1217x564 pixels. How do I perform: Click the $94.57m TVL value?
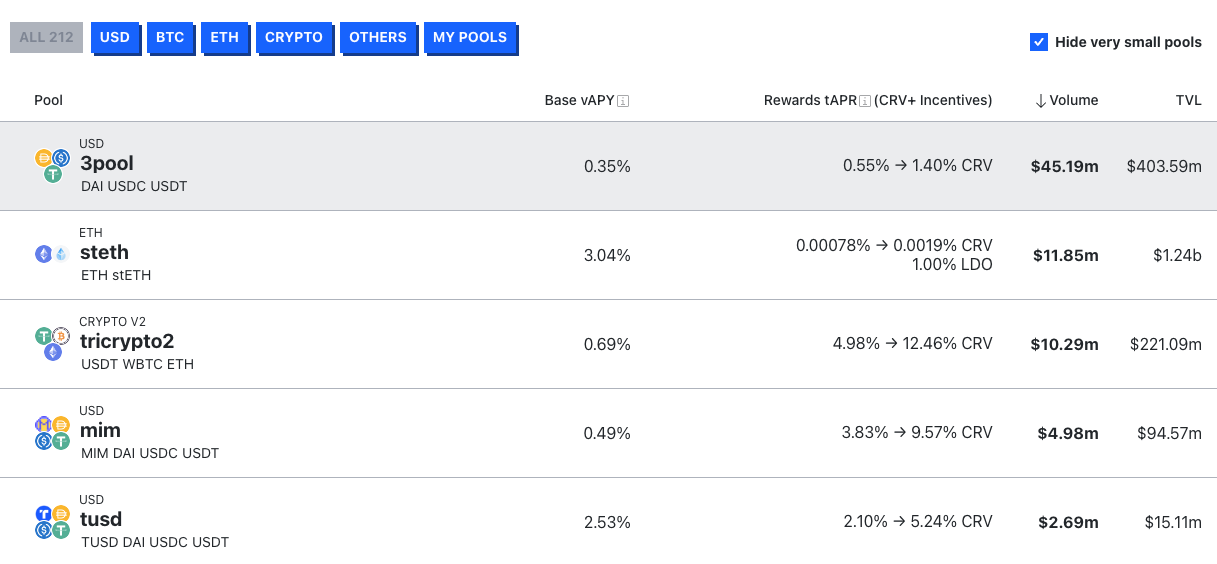point(1170,433)
